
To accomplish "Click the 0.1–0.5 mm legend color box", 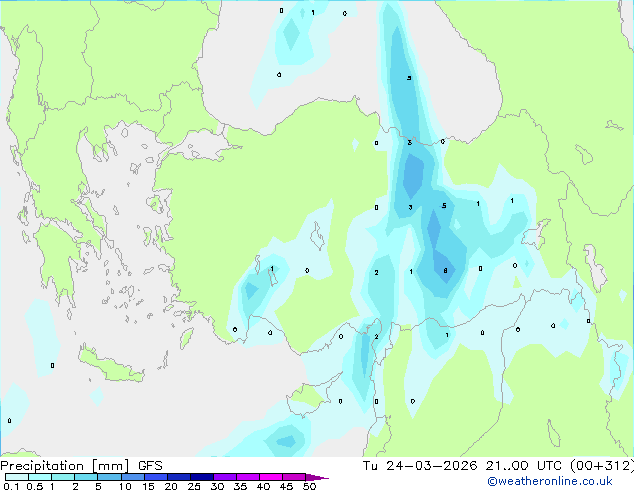I will [x=17, y=477].
